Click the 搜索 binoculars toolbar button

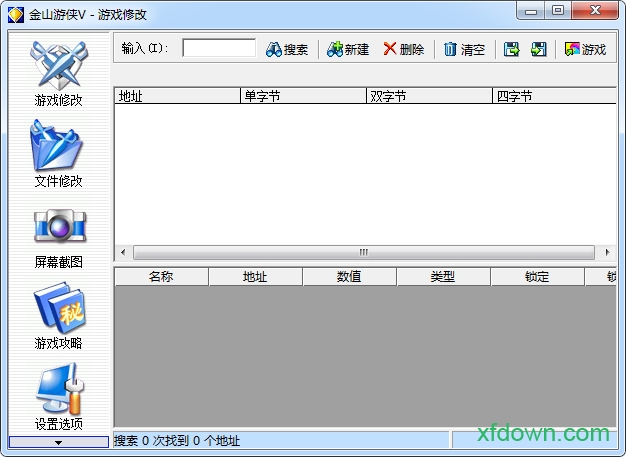point(287,49)
